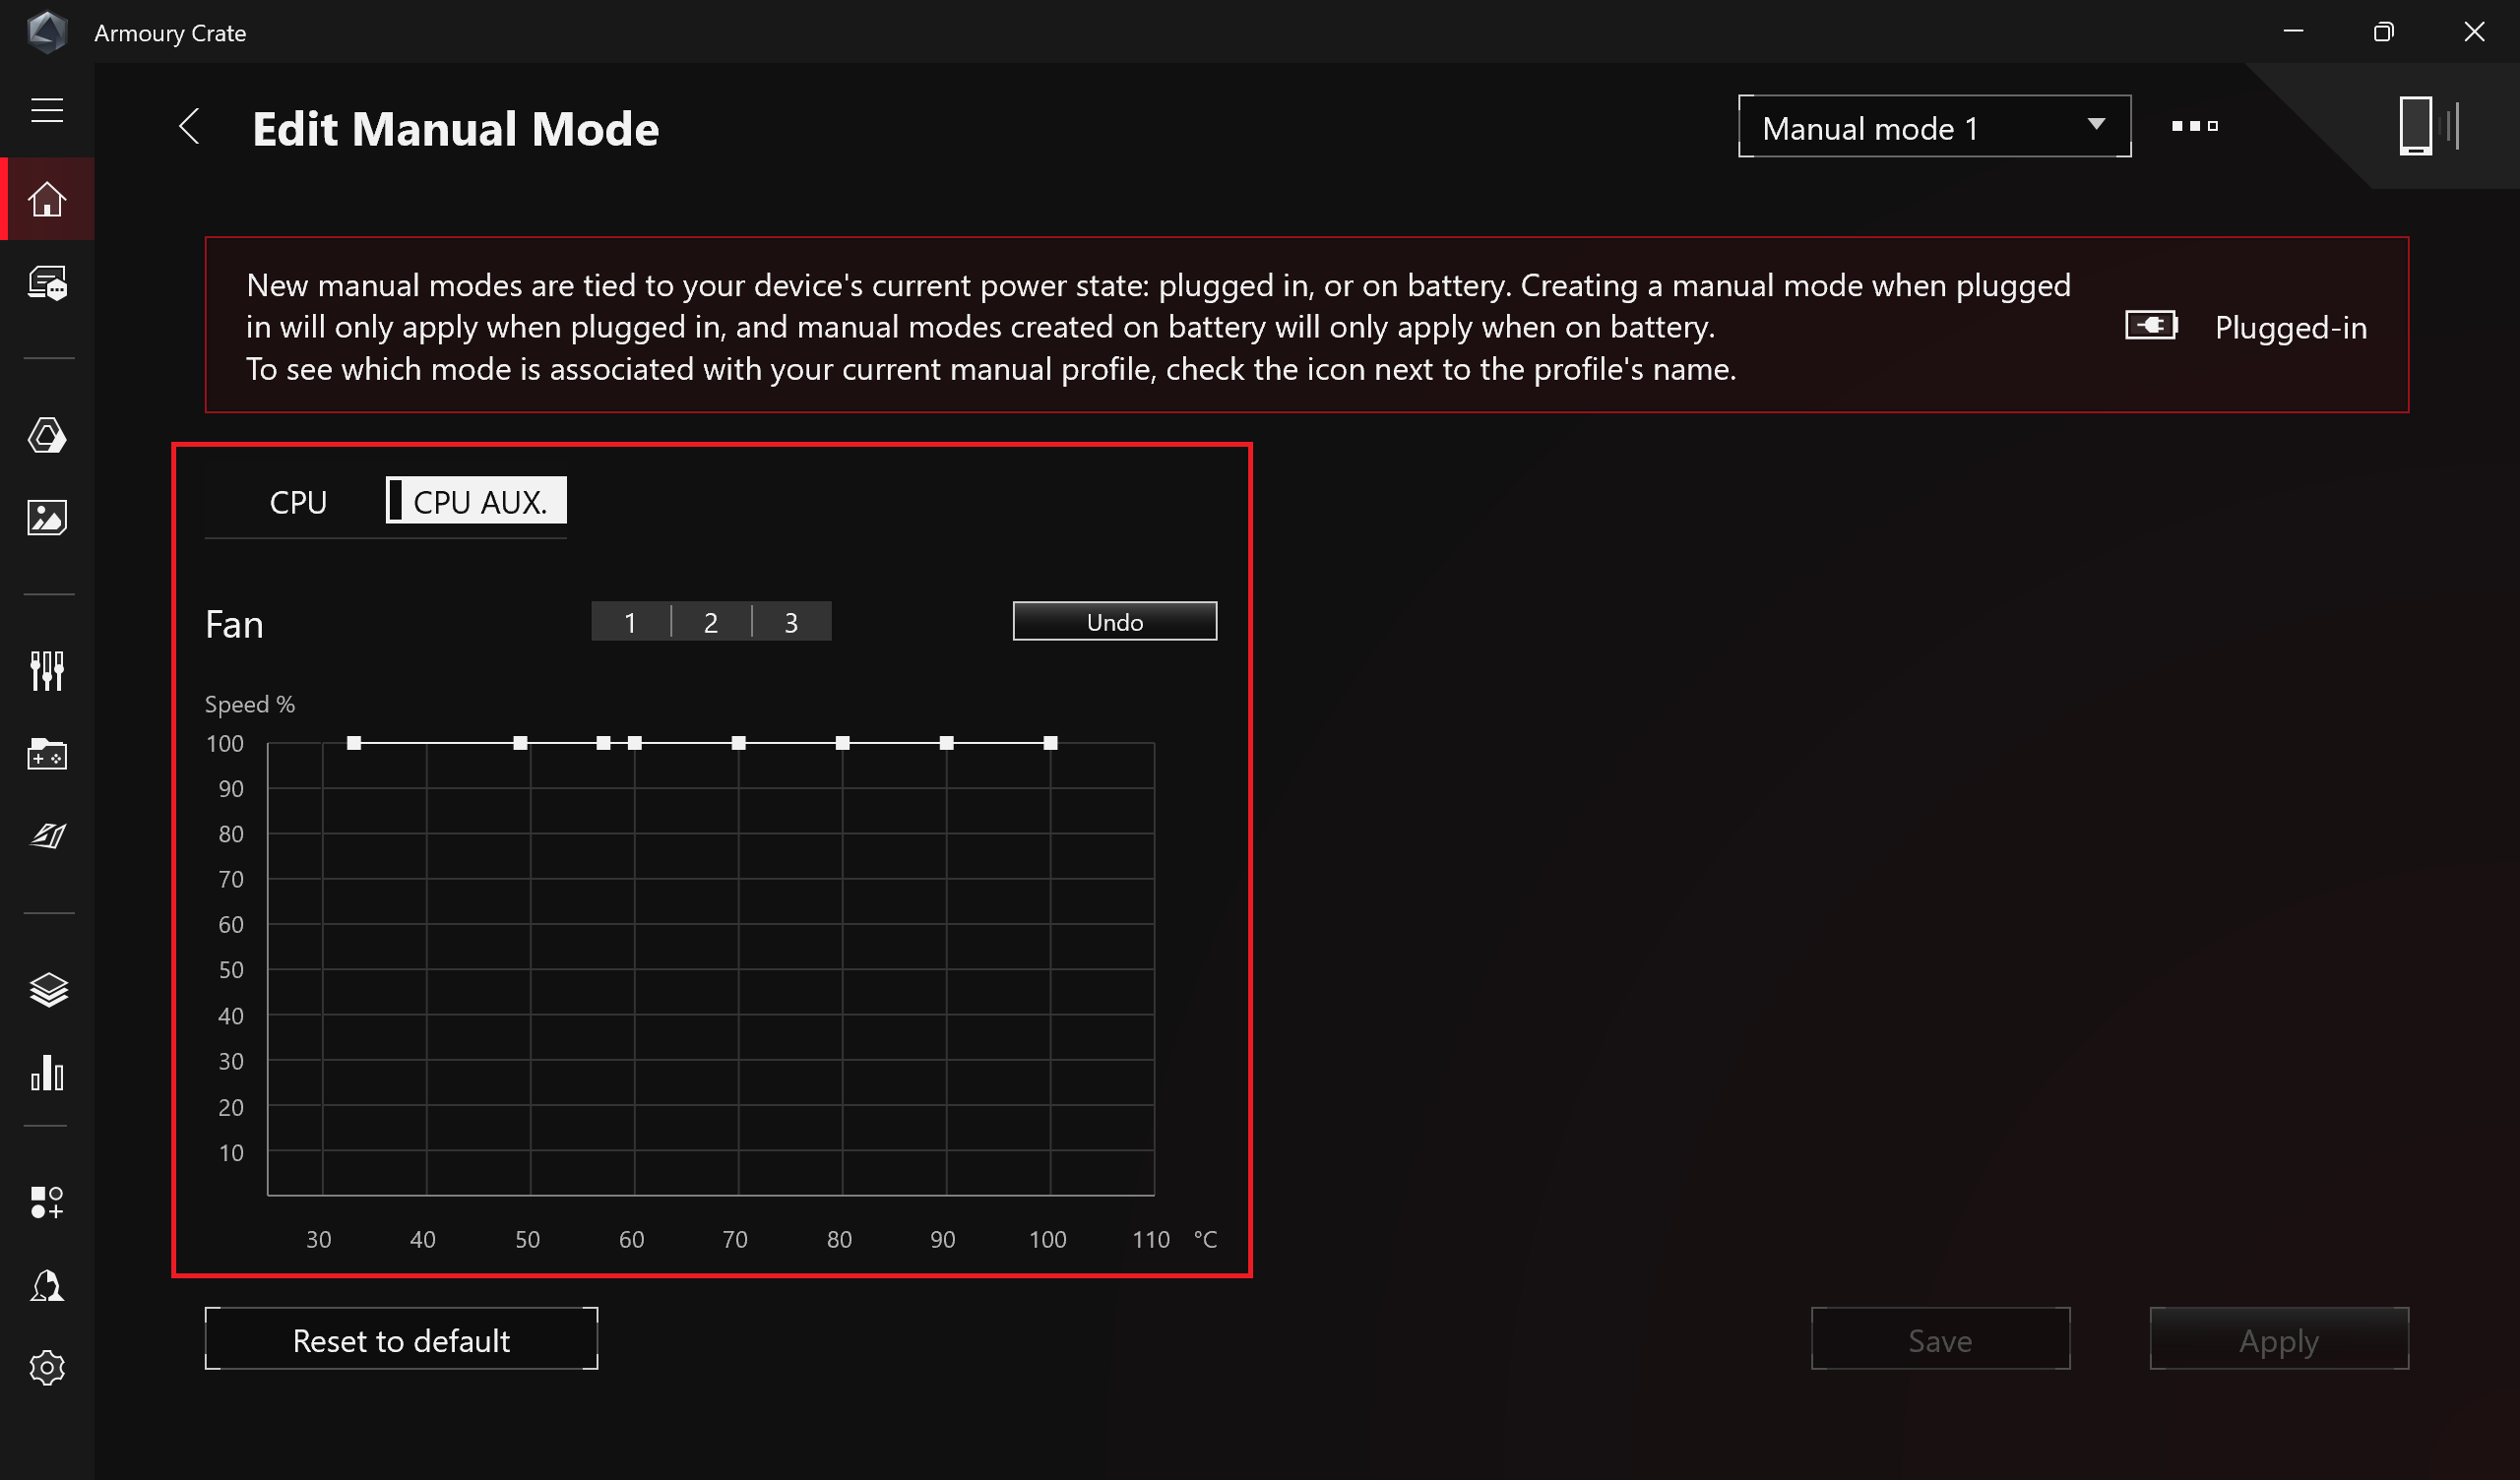Select the fan curve point at 70°C

coord(738,743)
